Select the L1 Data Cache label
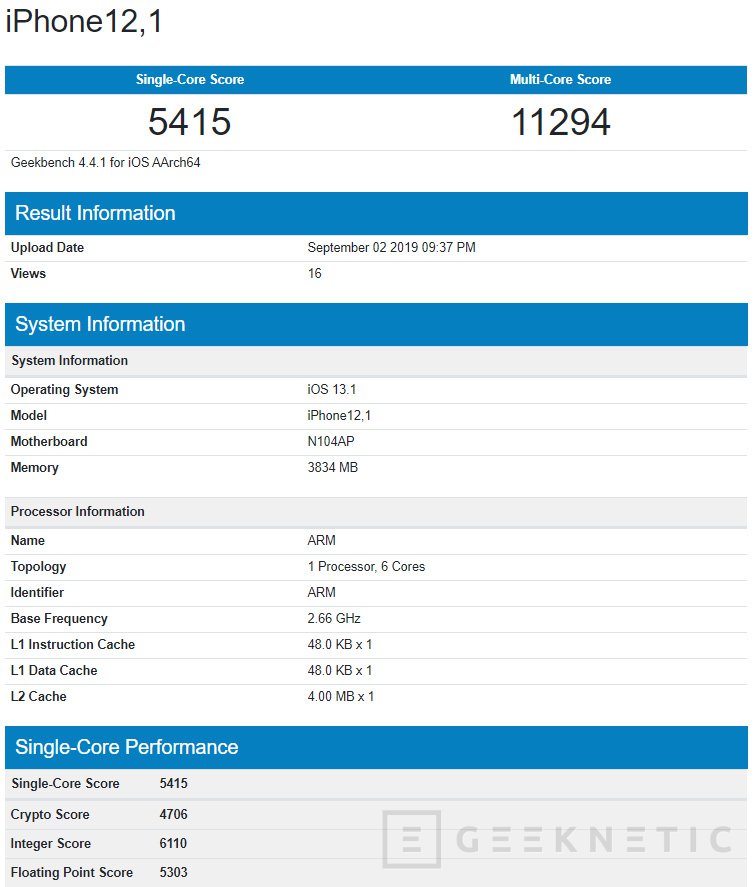The width and height of the screenshot is (756, 887). [54, 671]
